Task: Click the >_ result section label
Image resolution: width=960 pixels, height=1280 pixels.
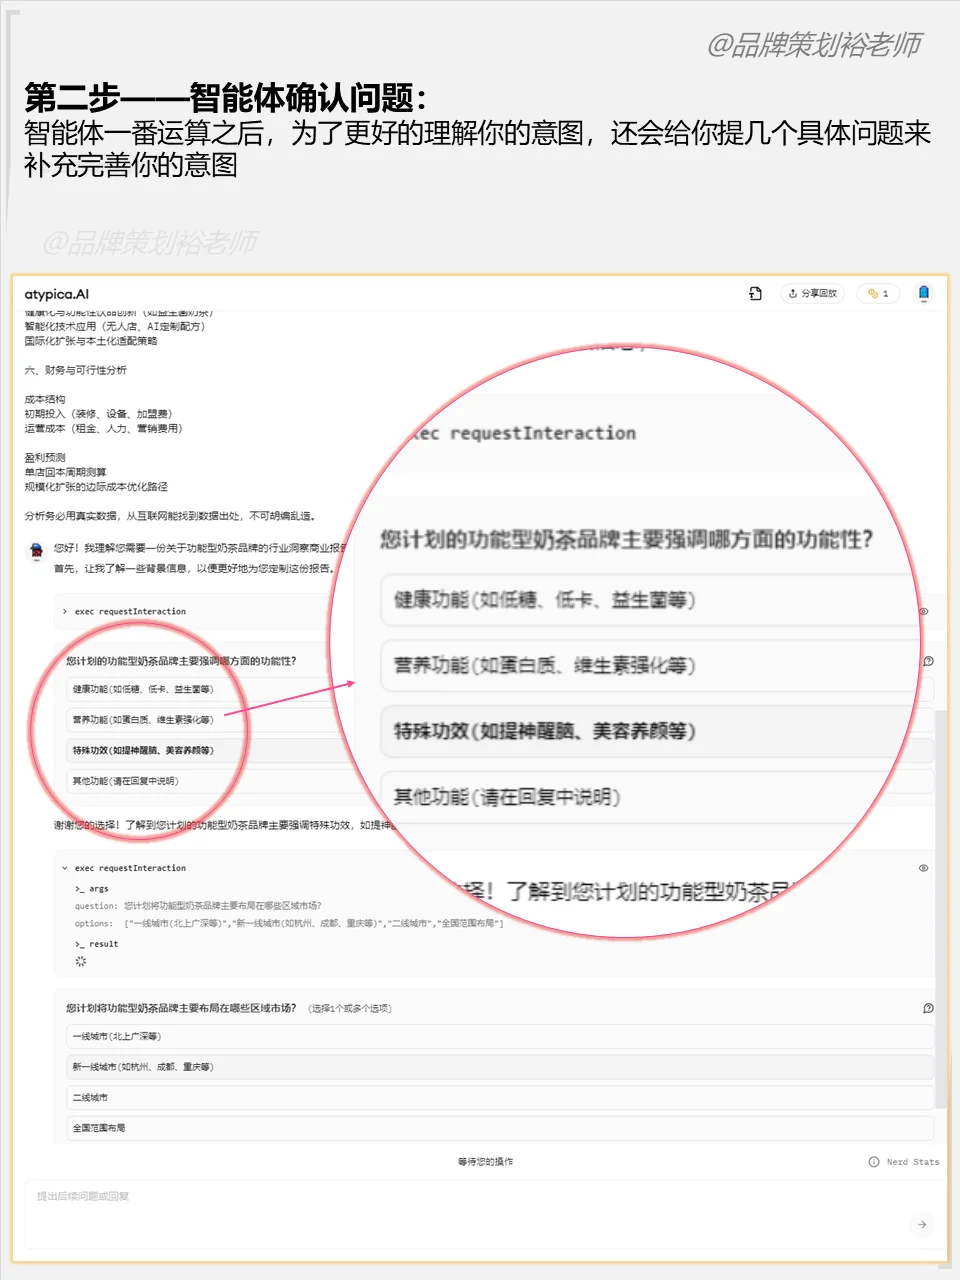Action: 97,944
